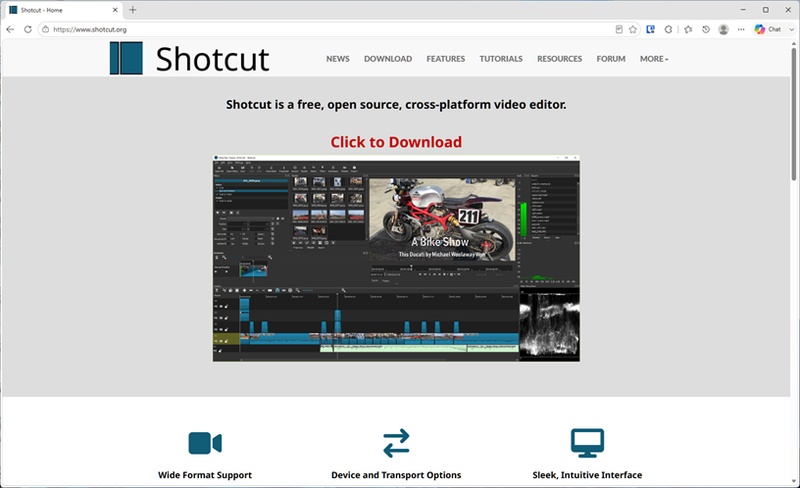Expand the chevron next to Chat
Image resolution: width=800 pixels, height=488 pixels.
pyautogui.click(x=791, y=29)
